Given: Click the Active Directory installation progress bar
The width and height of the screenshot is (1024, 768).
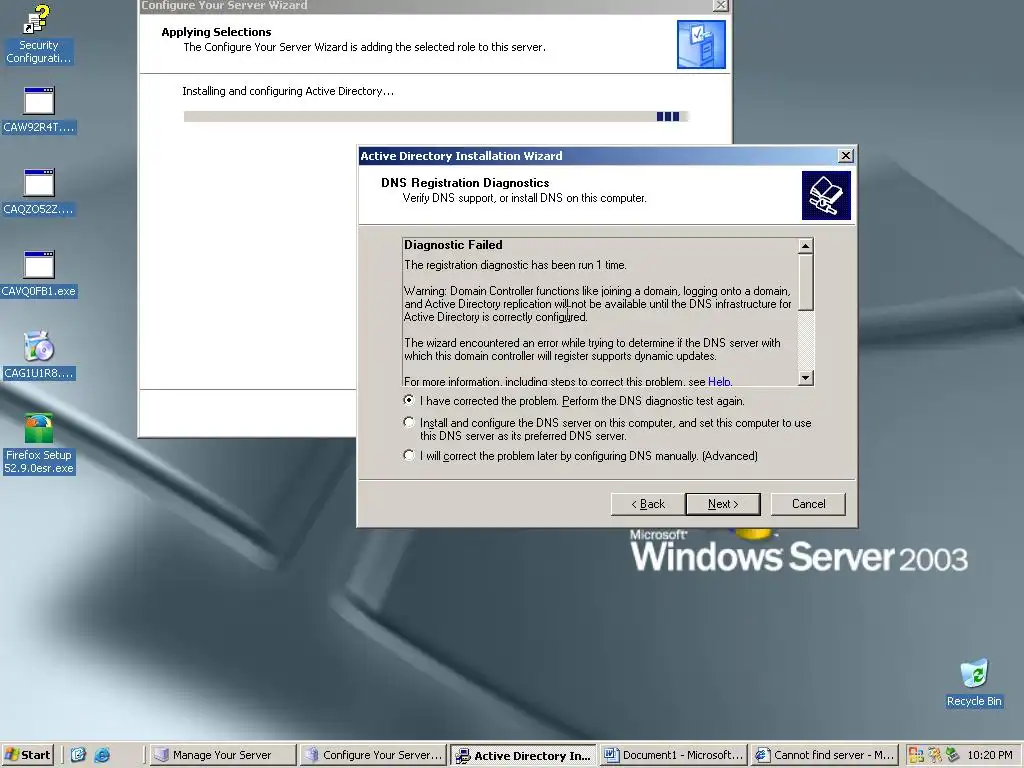Looking at the screenshot, I should (436, 116).
